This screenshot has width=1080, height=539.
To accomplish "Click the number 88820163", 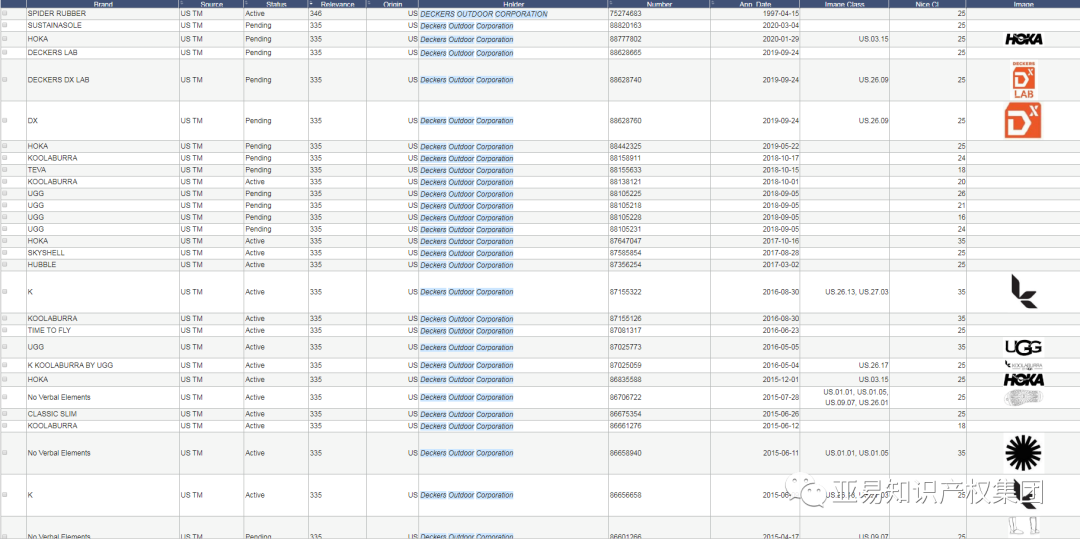I will pyautogui.click(x=625, y=25).
